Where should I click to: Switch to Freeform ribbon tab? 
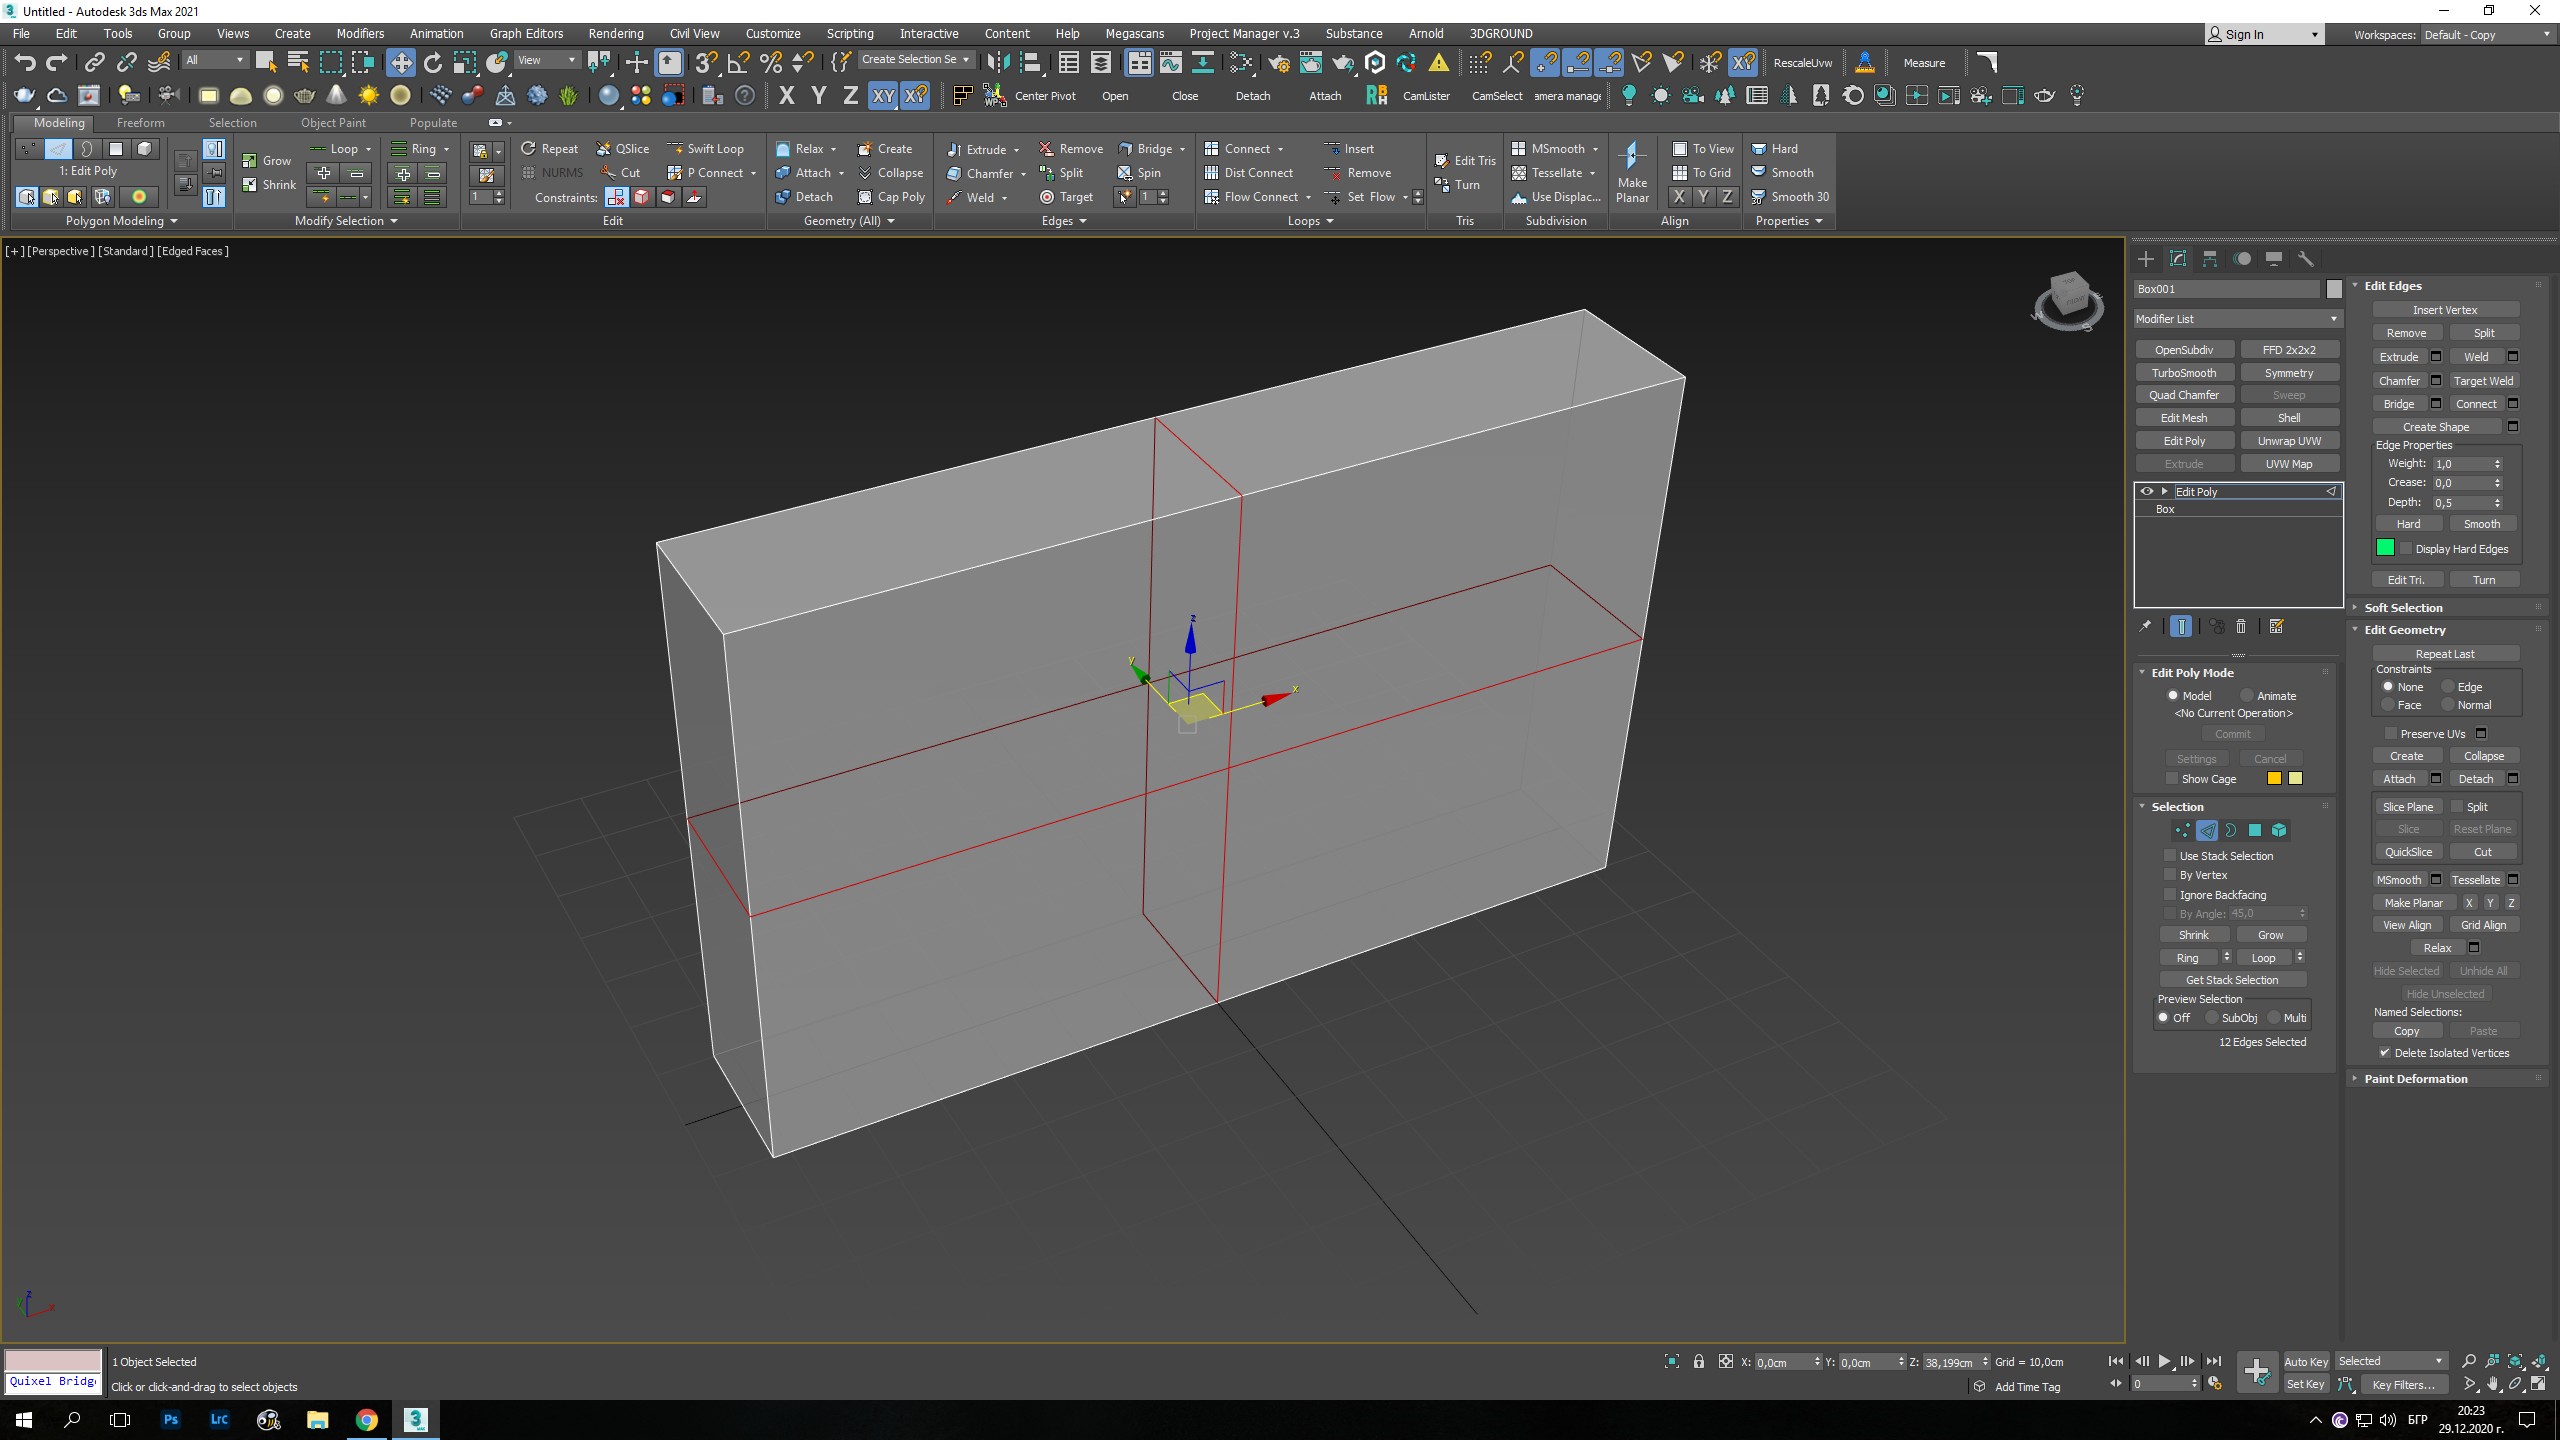pyautogui.click(x=140, y=123)
